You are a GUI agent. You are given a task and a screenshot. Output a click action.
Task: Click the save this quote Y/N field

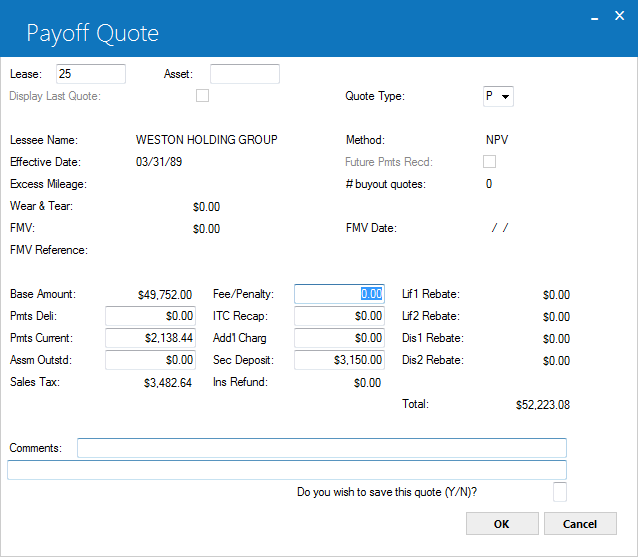coord(560,492)
